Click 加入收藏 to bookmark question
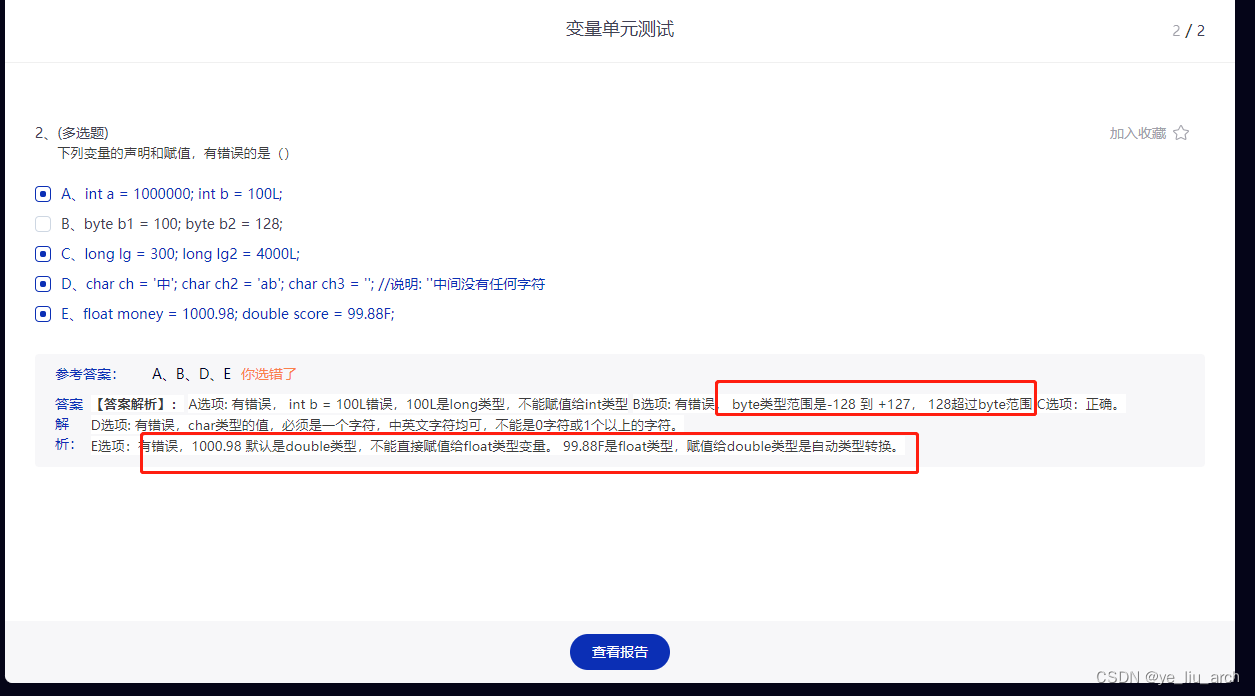The height and width of the screenshot is (696, 1255). click(1138, 133)
